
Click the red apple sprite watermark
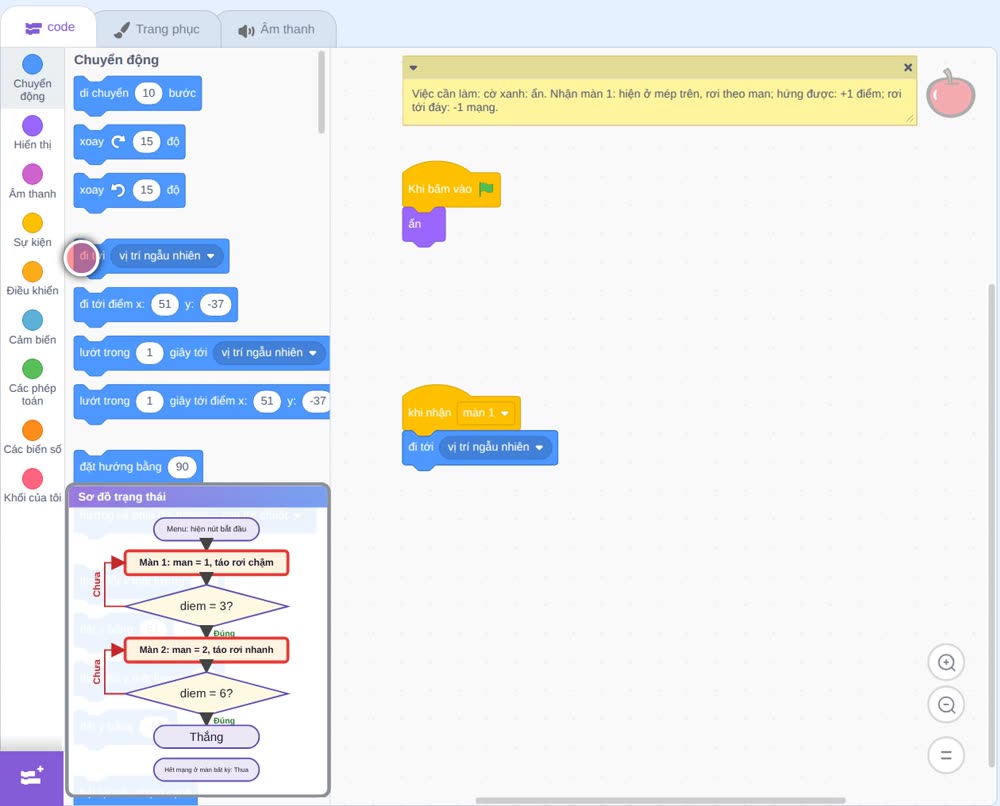coord(950,93)
